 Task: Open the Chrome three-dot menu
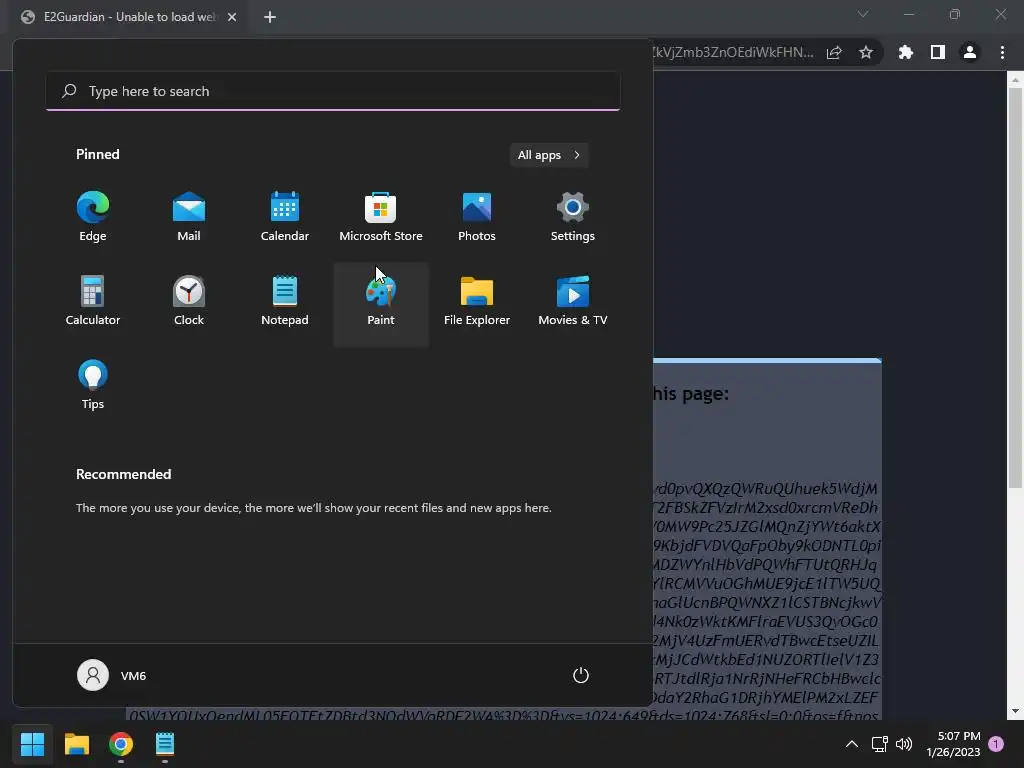pos(1002,53)
